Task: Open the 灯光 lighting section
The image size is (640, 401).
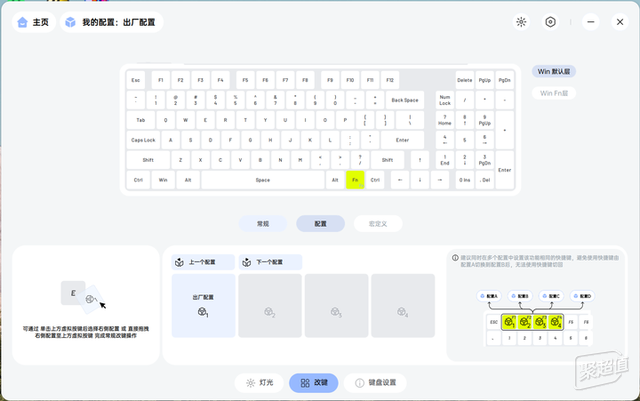Action: pos(259,383)
